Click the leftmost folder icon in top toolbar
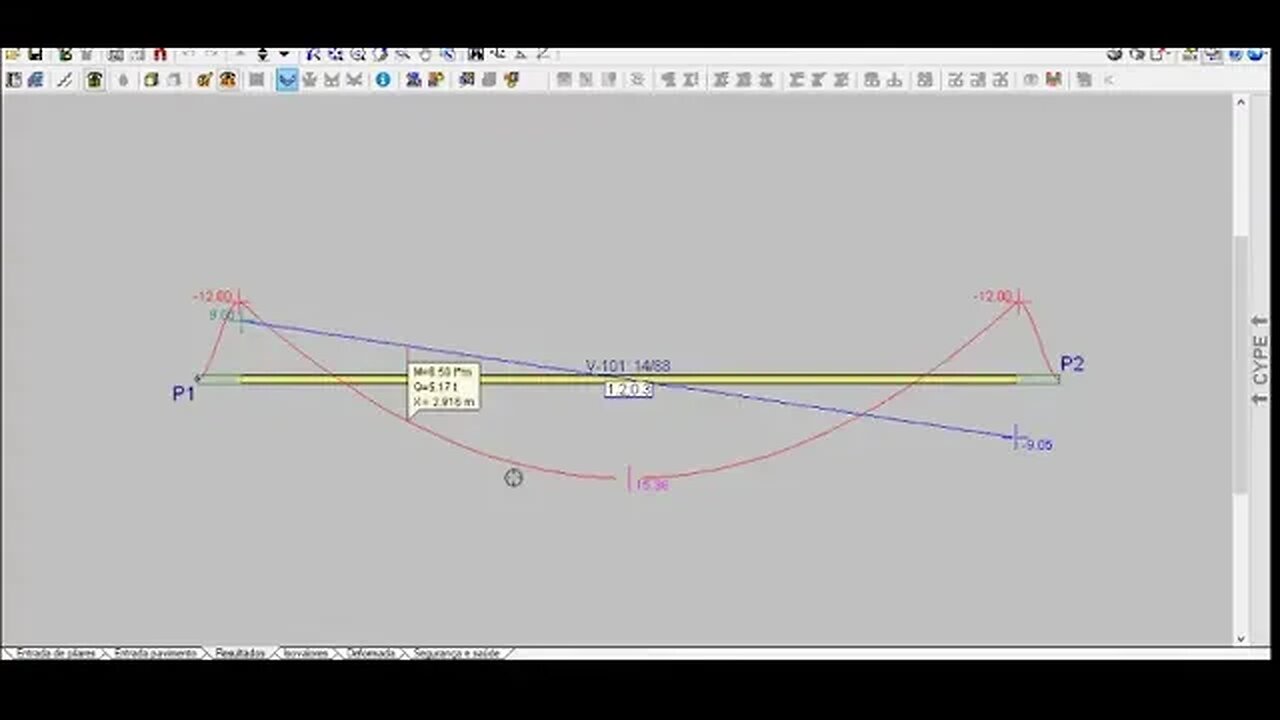Screen dimensions: 1280x720 (x=13, y=54)
